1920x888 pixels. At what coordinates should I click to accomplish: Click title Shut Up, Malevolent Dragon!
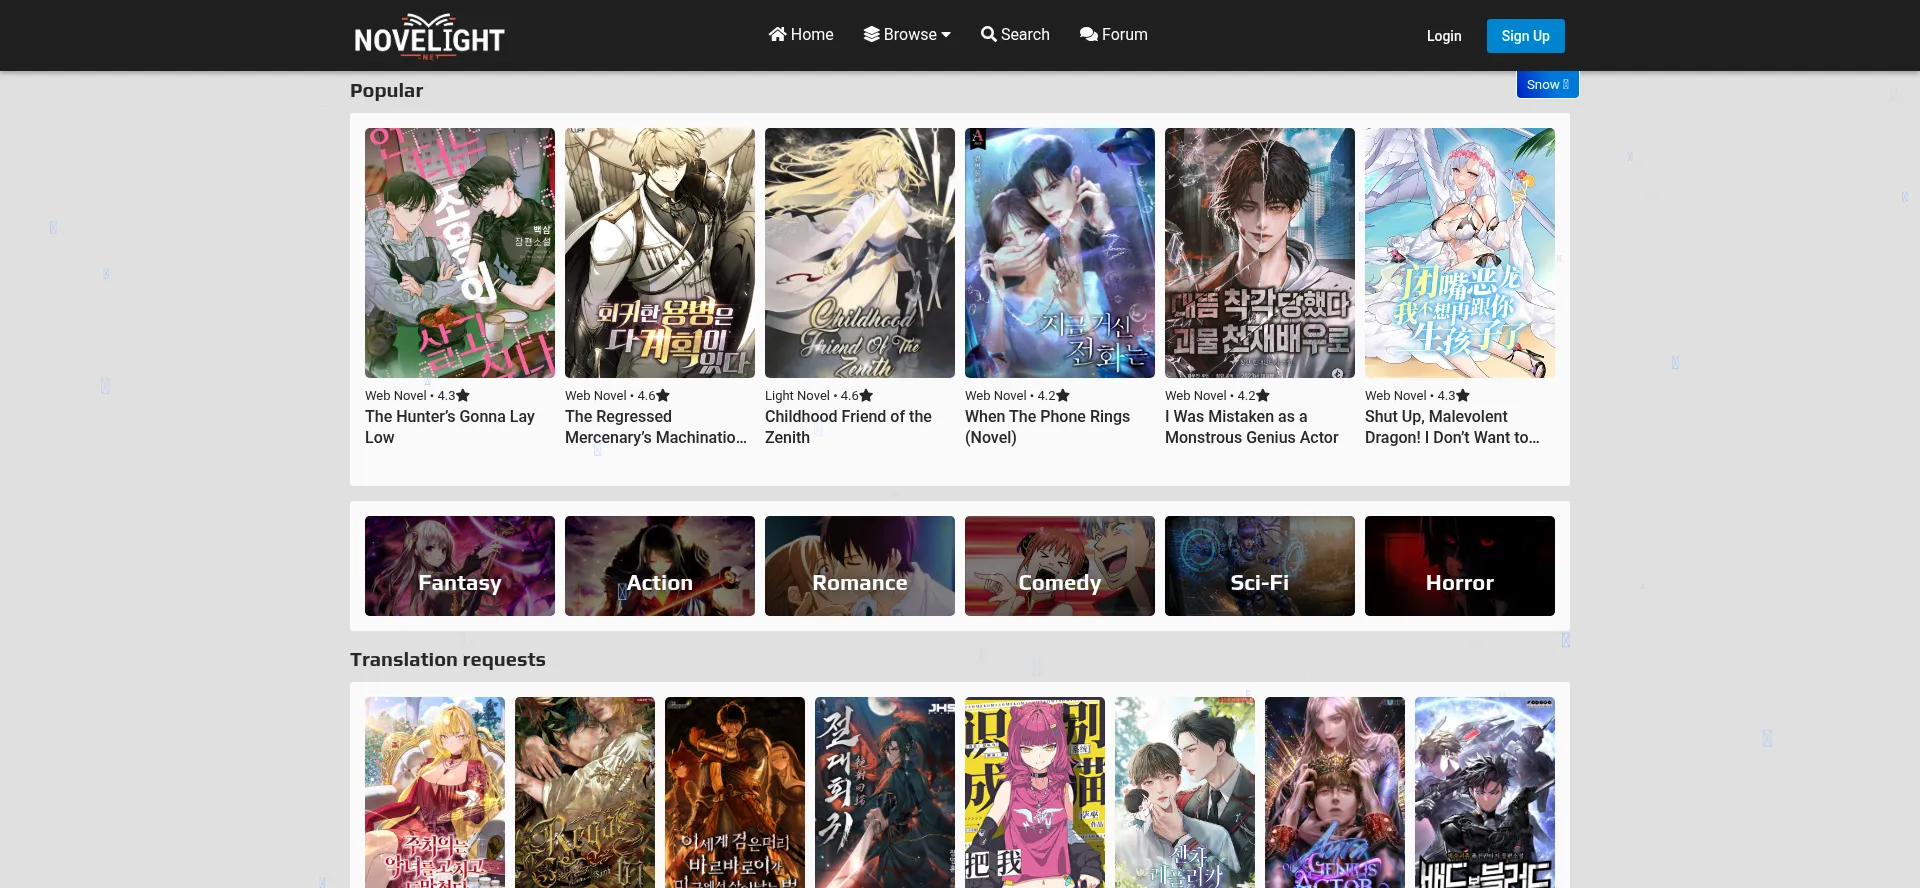pyautogui.click(x=1452, y=427)
